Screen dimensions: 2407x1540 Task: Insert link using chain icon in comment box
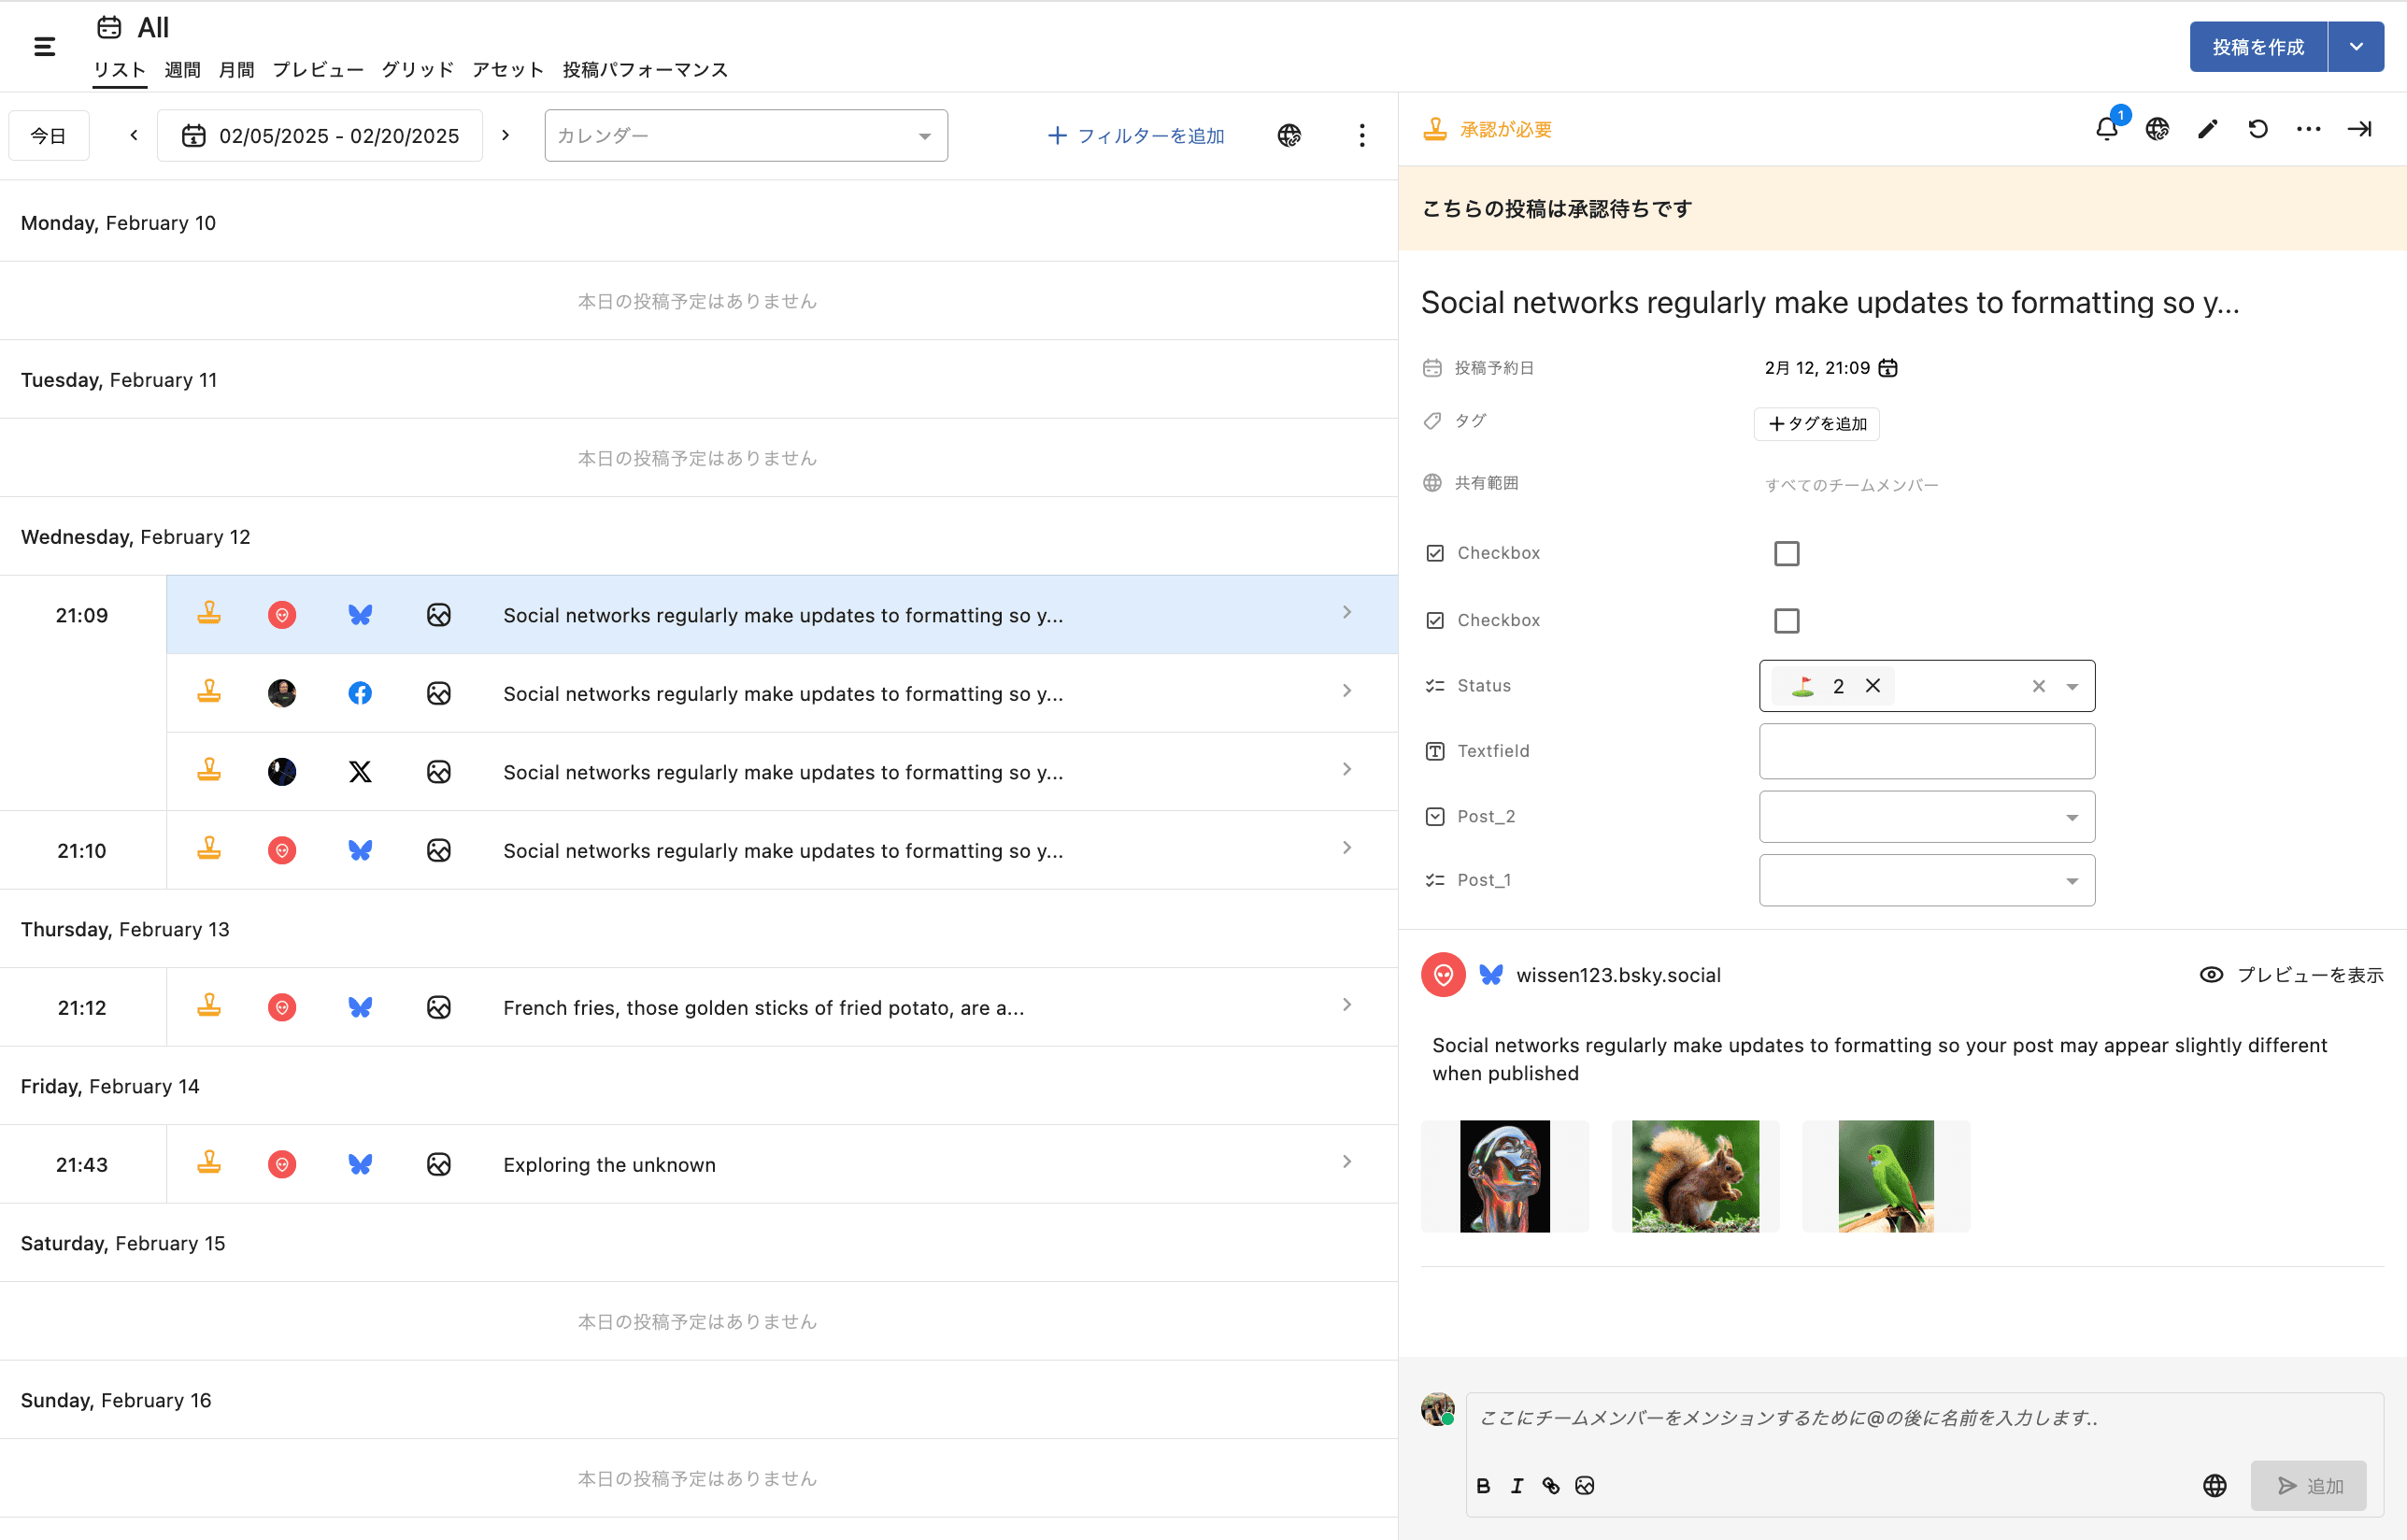[x=1550, y=1485]
